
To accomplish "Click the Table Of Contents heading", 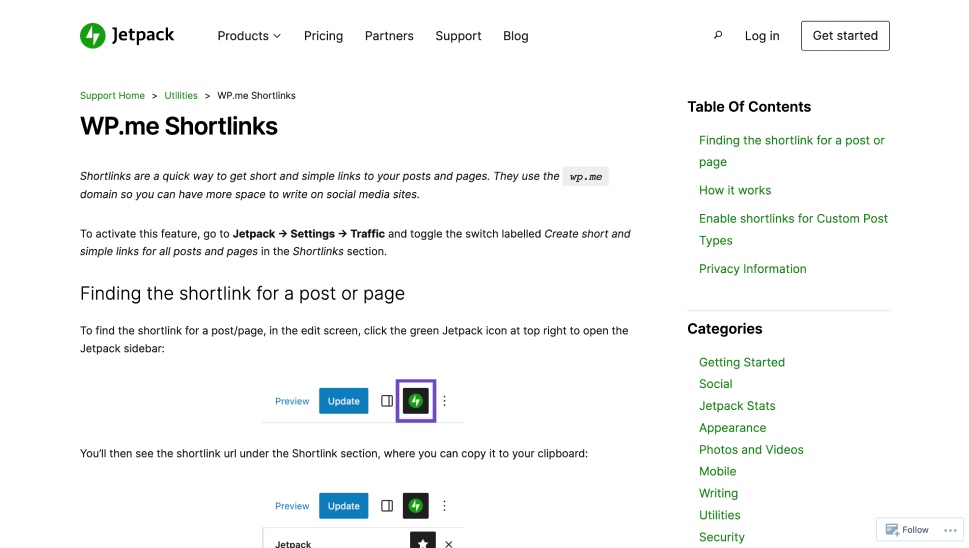I will (x=749, y=107).
